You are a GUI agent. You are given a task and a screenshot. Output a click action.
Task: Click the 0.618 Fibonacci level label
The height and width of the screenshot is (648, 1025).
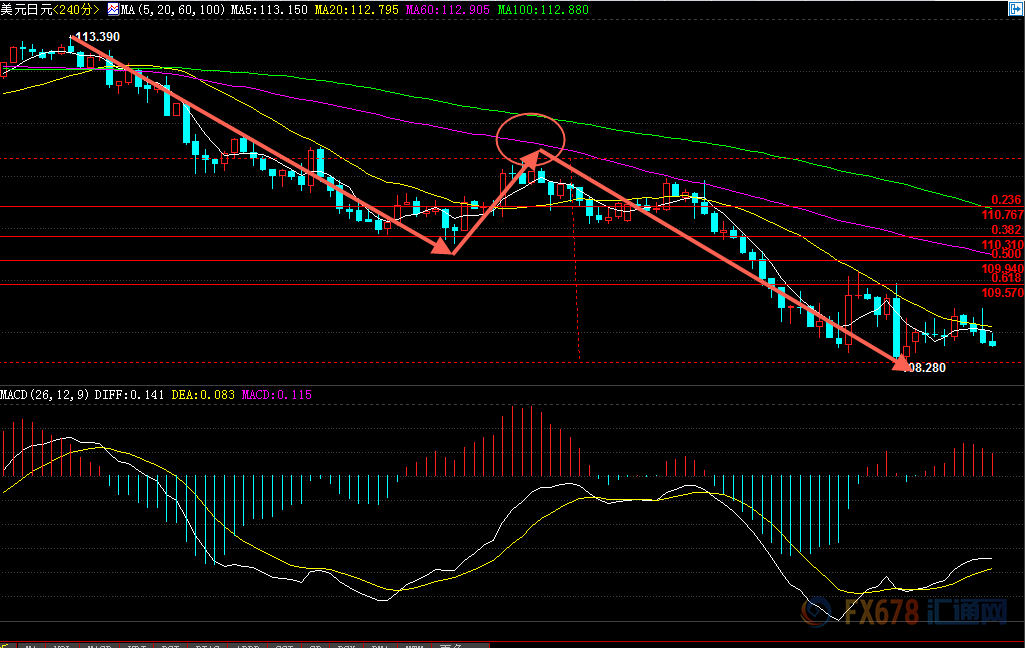(1006, 279)
